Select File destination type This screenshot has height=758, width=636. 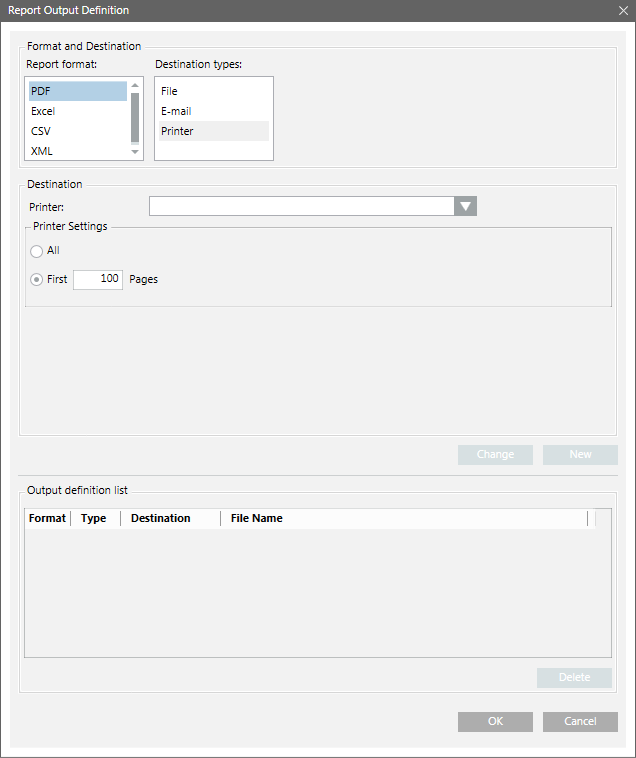point(213,91)
